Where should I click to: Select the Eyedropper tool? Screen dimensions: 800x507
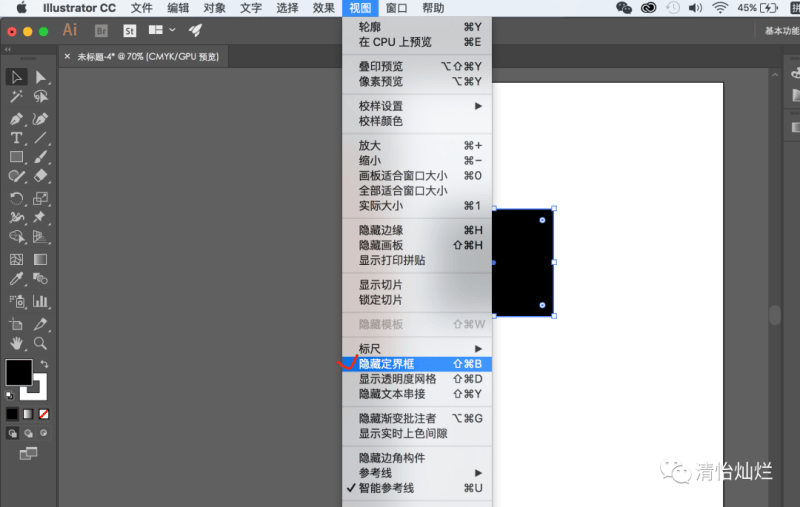pos(16,278)
